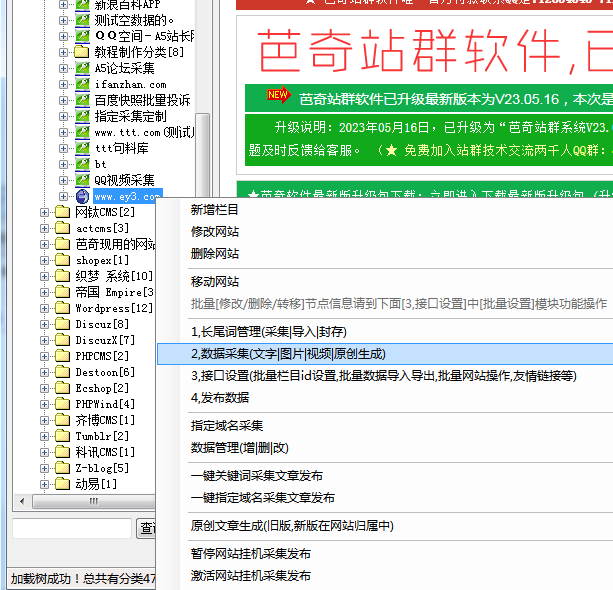Click the tree's horizontal scrollbar thumb
The width and height of the screenshot is (613, 590).
point(94,501)
